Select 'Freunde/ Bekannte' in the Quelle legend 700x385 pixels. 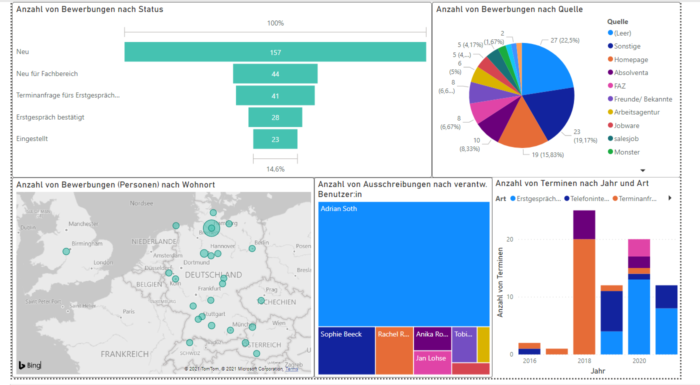coord(640,99)
